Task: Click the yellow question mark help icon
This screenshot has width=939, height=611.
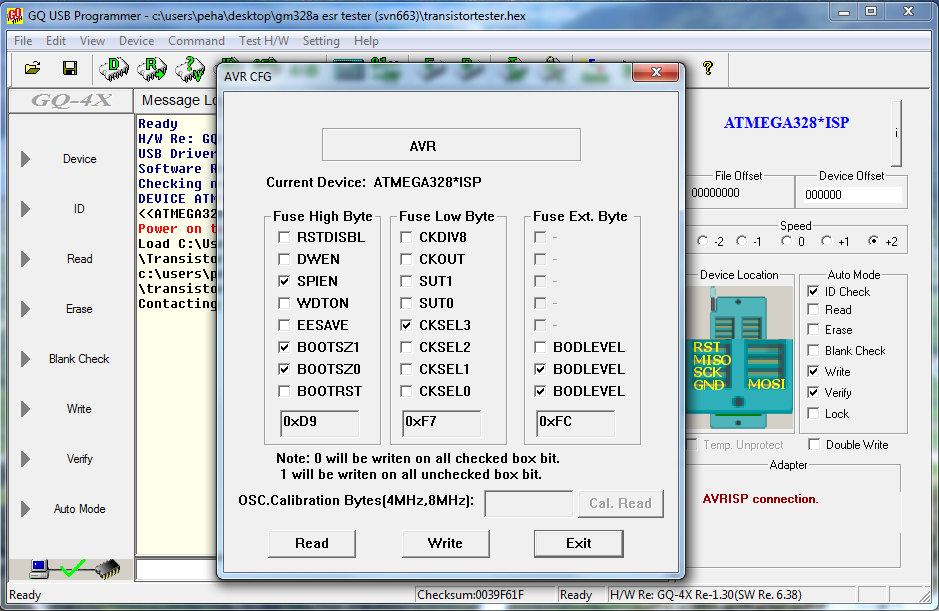Action: coord(708,68)
